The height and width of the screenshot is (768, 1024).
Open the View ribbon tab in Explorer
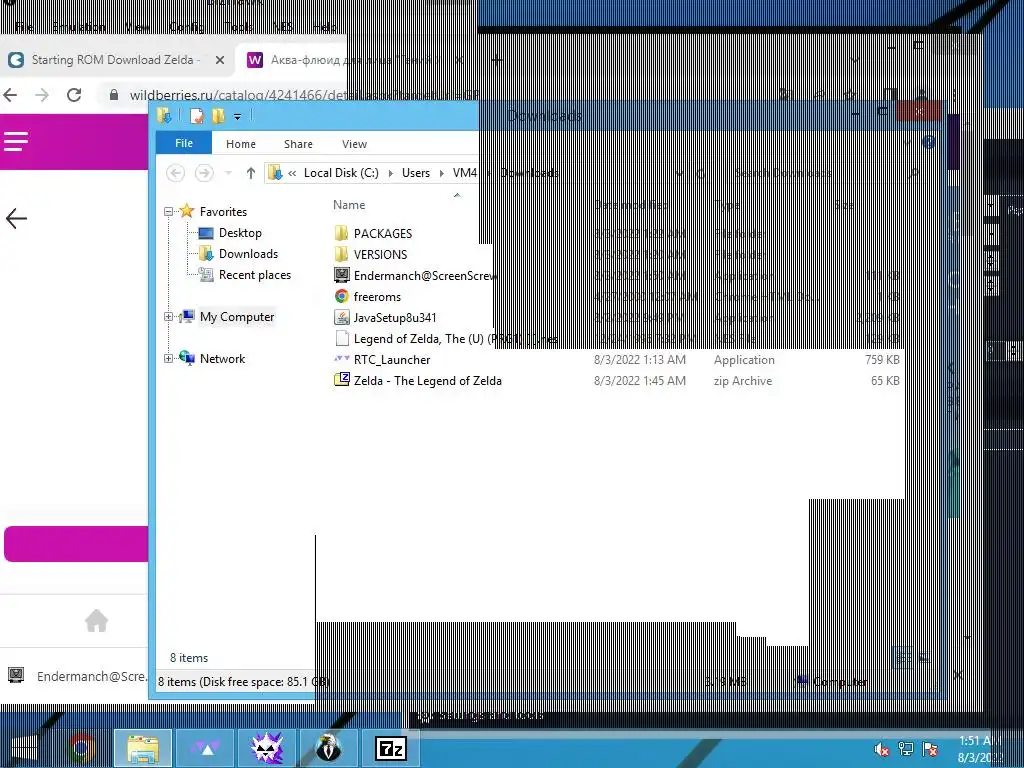coord(354,144)
